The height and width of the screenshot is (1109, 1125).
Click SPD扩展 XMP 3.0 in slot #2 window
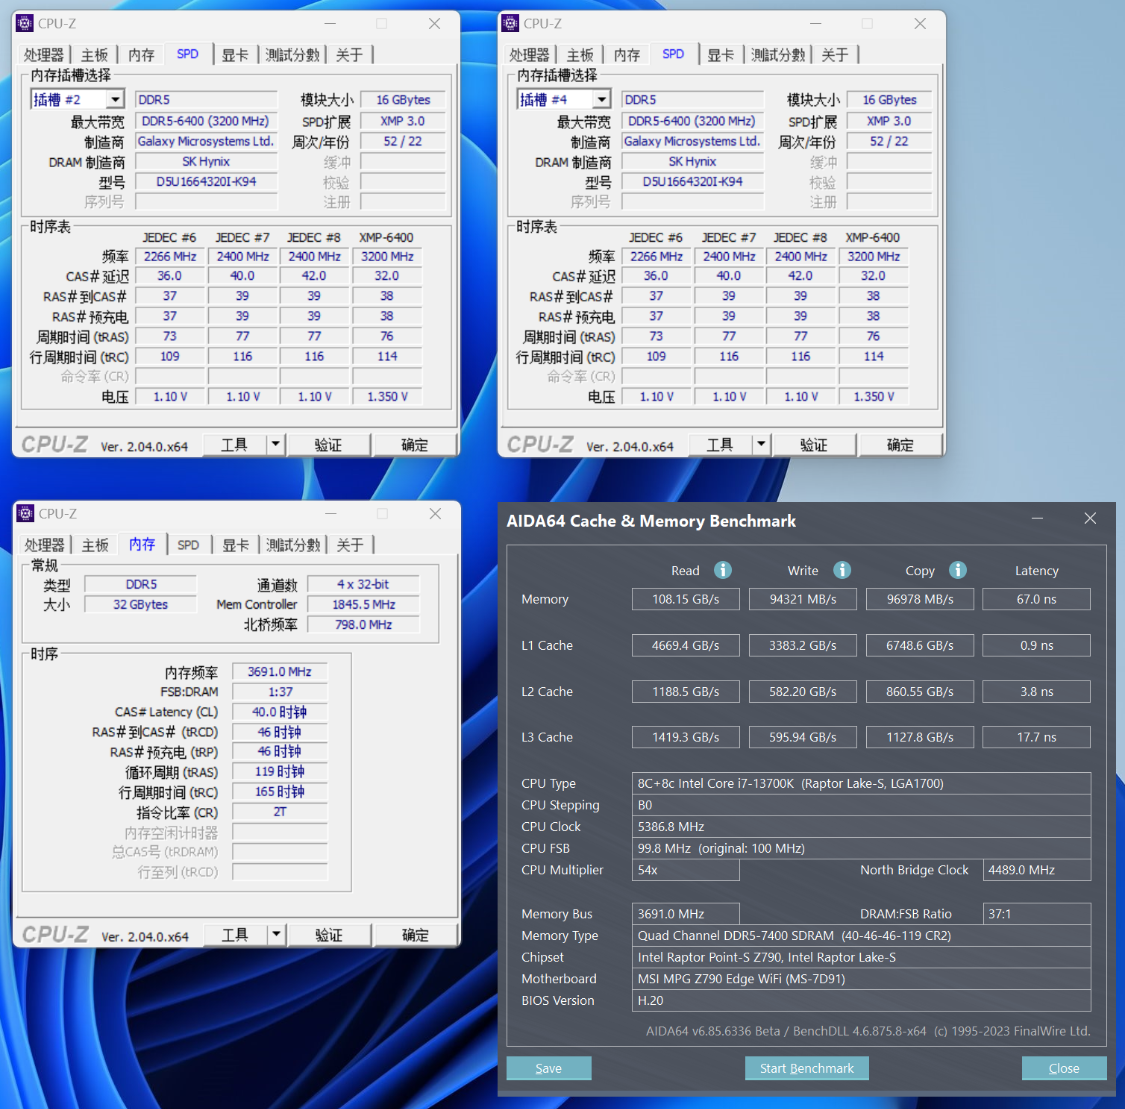(x=403, y=121)
